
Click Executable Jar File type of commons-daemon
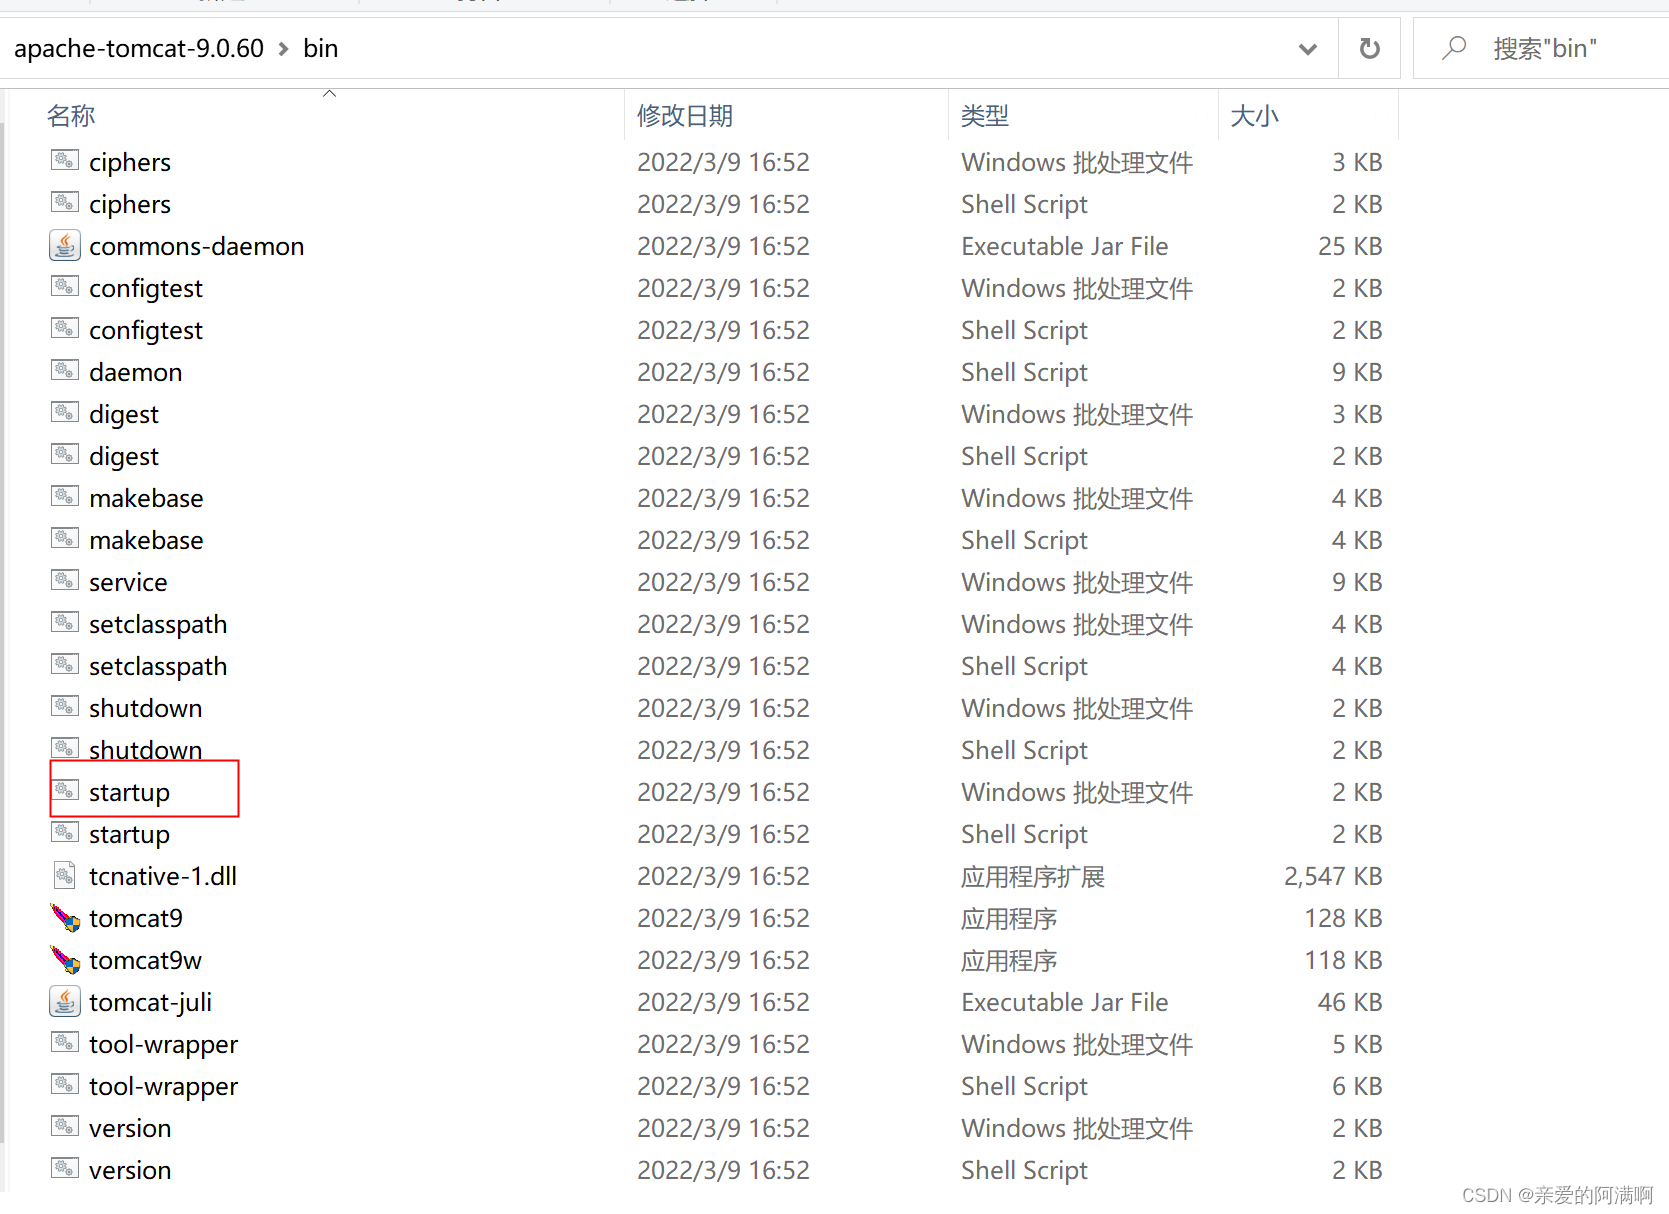tap(1065, 246)
